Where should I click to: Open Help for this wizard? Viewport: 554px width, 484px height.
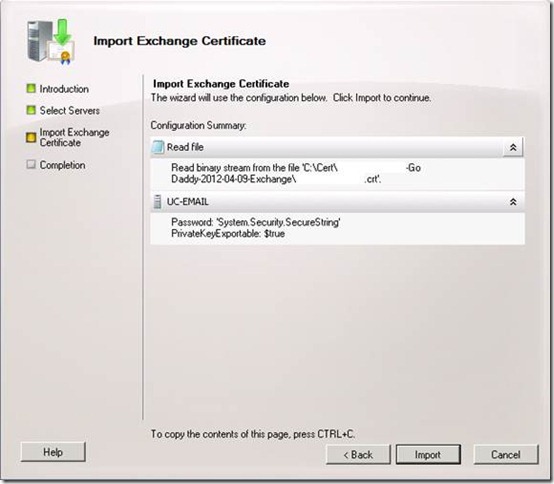53,451
